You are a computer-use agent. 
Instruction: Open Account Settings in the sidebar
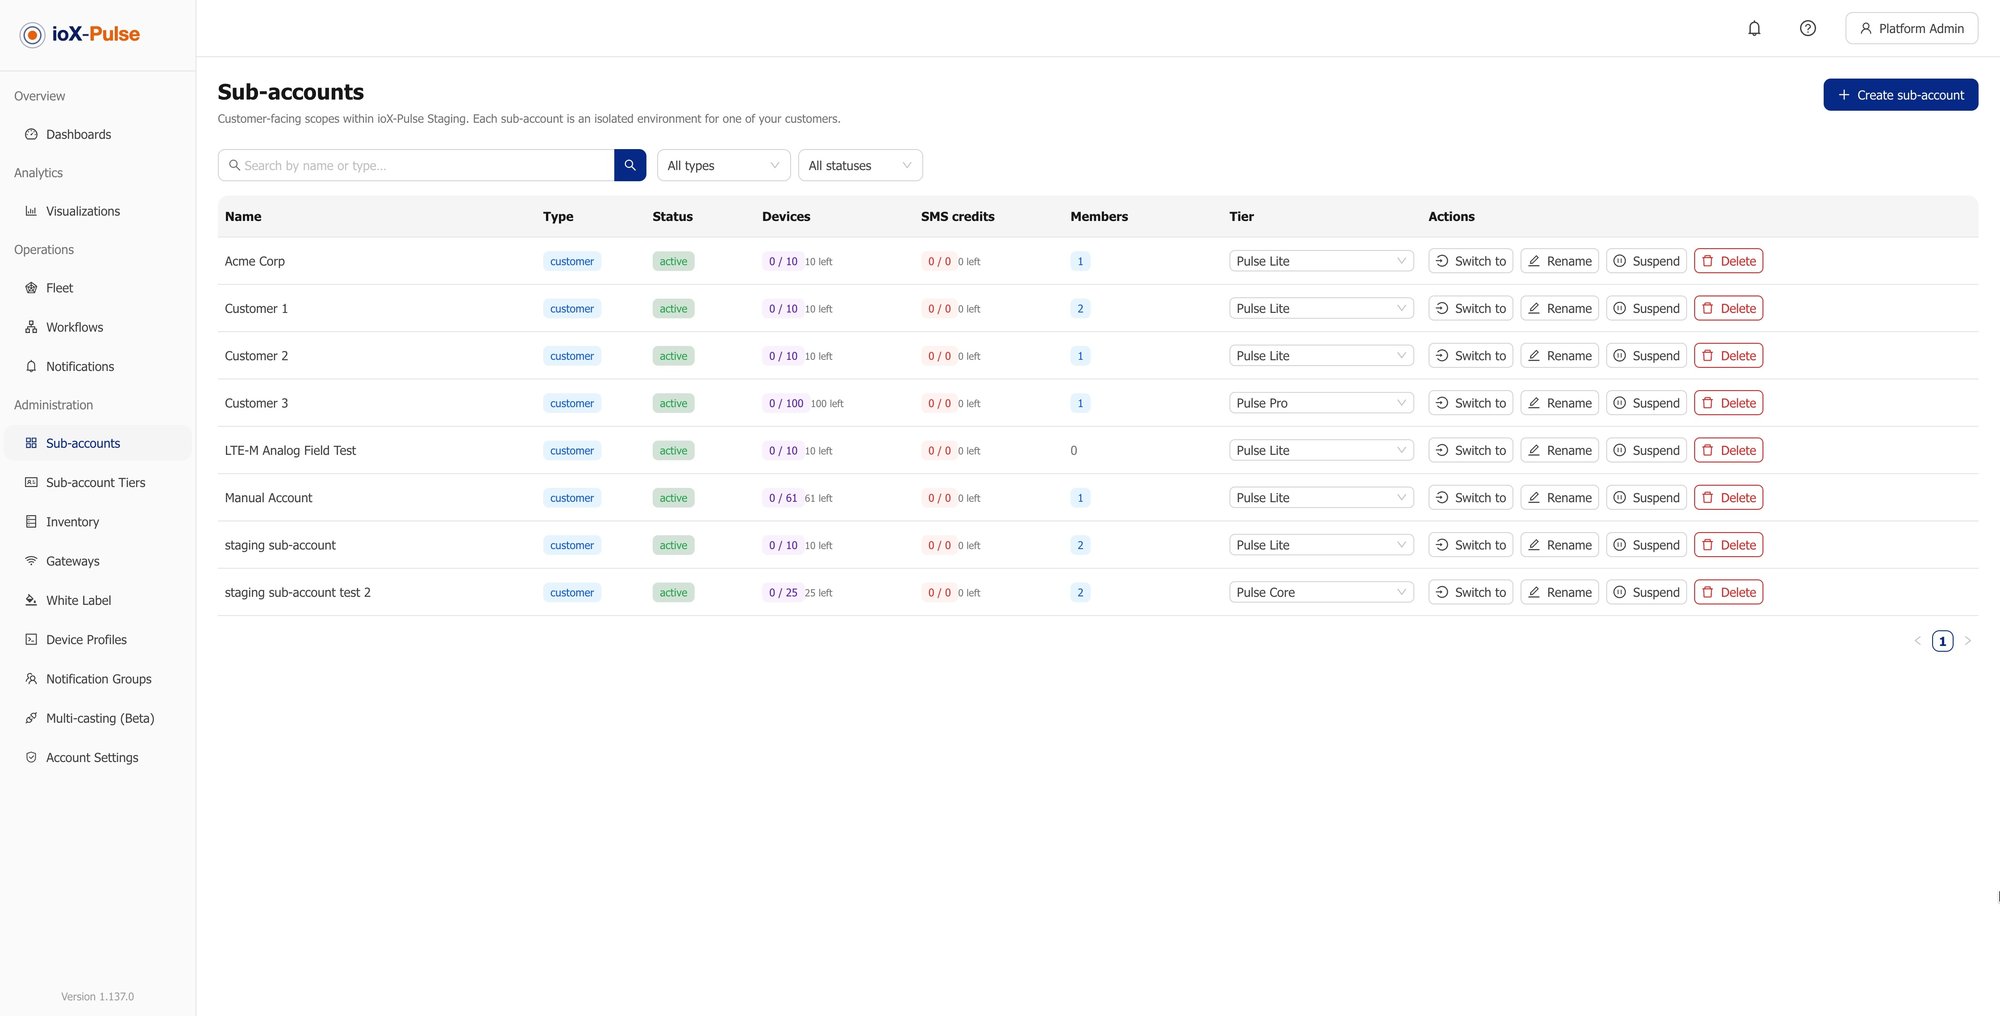98,757
